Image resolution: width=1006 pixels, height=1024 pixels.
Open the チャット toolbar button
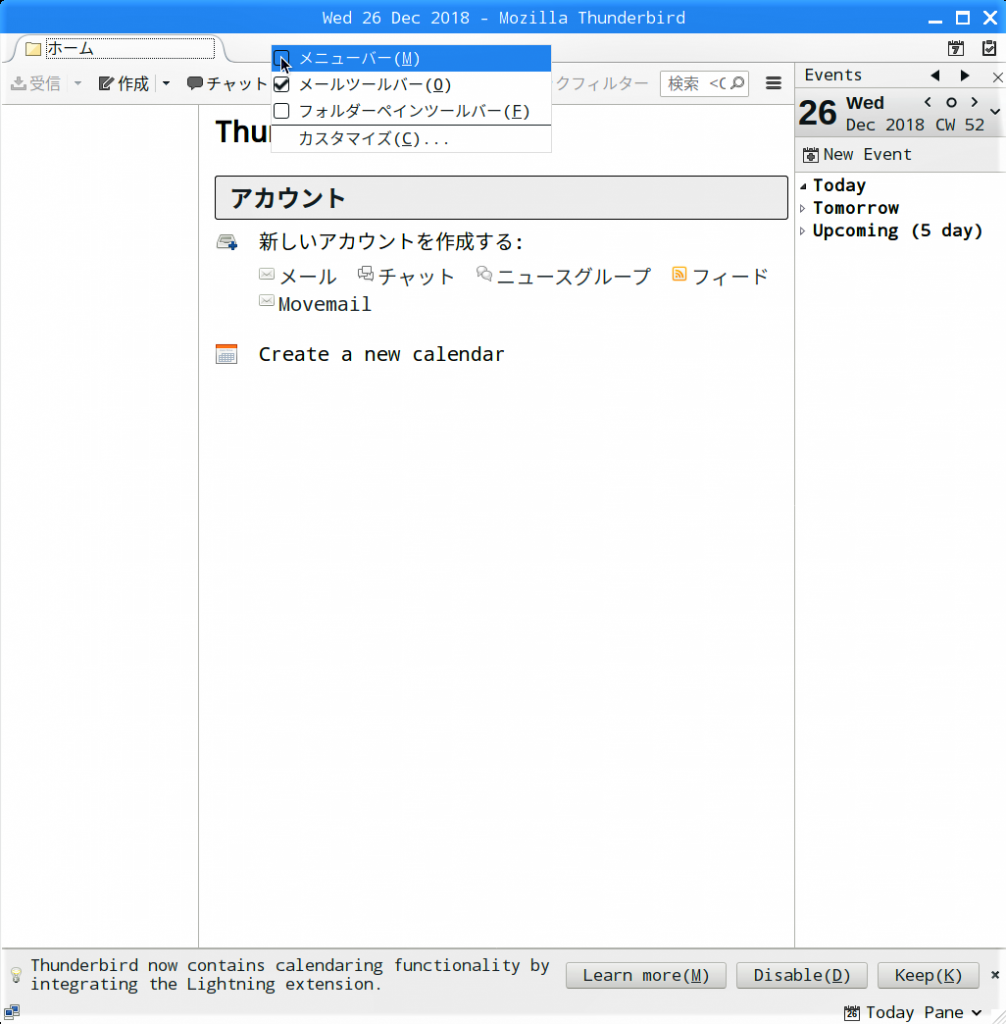(x=227, y=84)
